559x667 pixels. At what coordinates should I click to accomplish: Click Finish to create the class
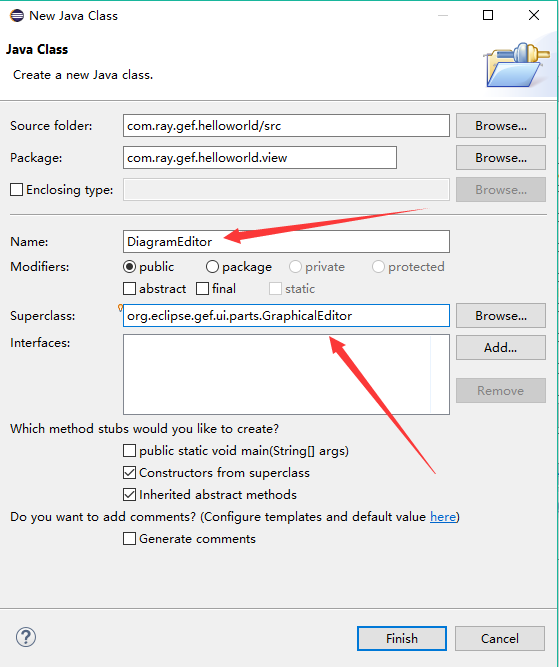click(x=402, y=638)
